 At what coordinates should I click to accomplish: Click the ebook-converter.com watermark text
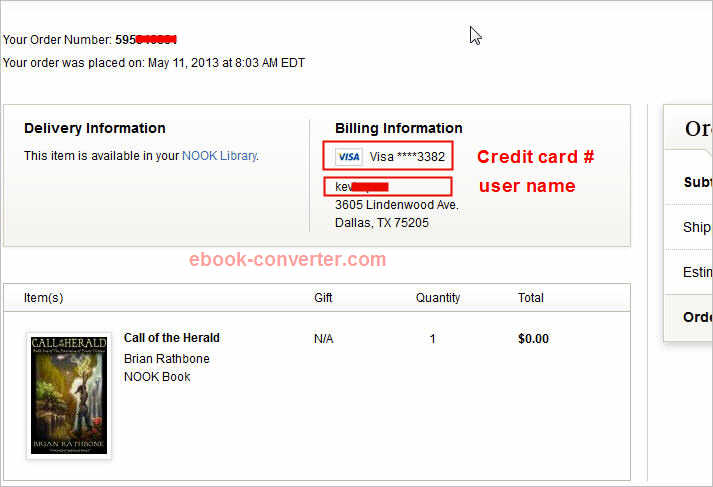287,260
